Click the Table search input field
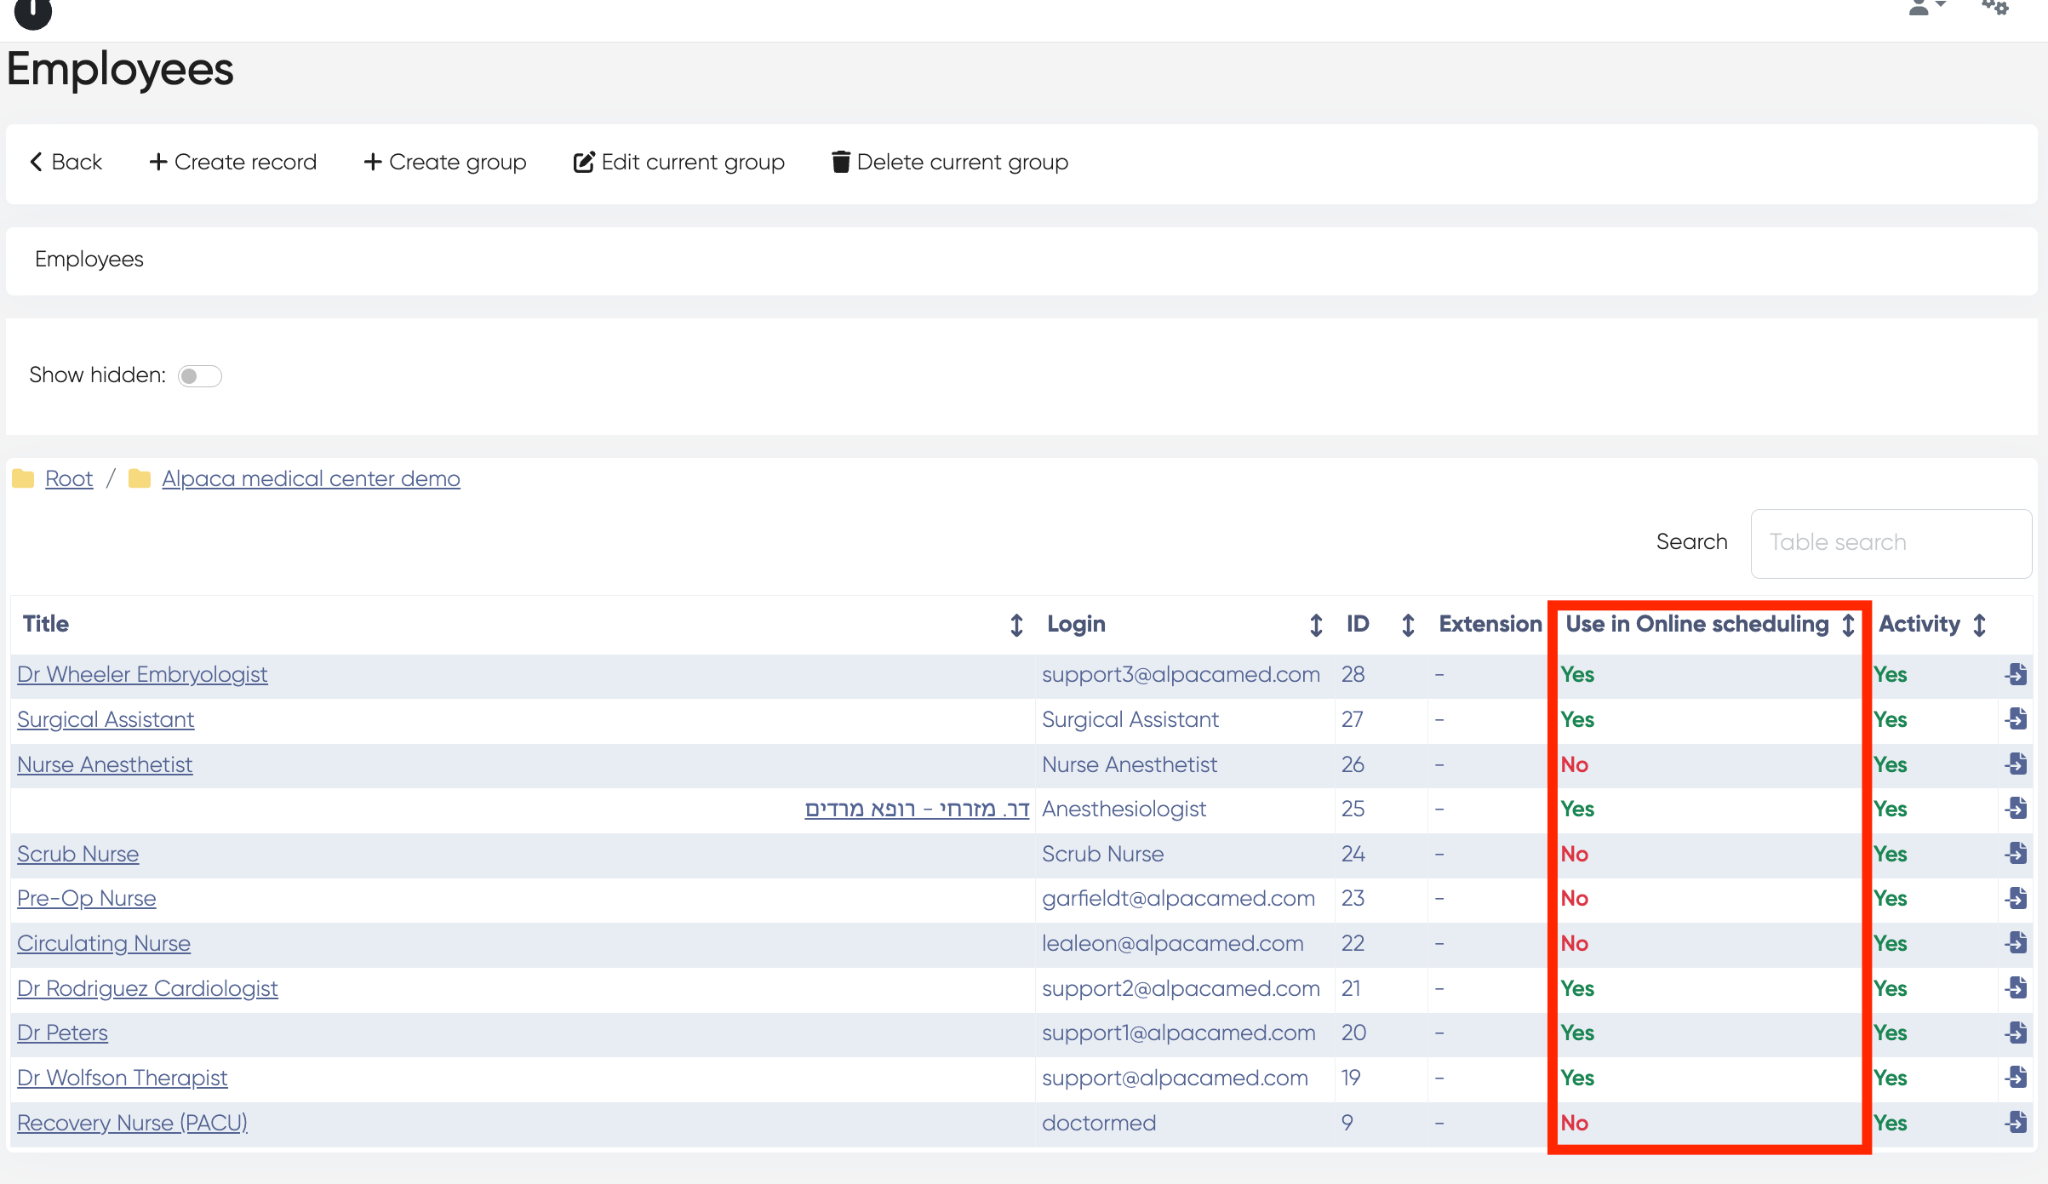Image resolution: width=2048 pixels, height=1184 pixels. pyautogui.click(x=1890, y=543)
